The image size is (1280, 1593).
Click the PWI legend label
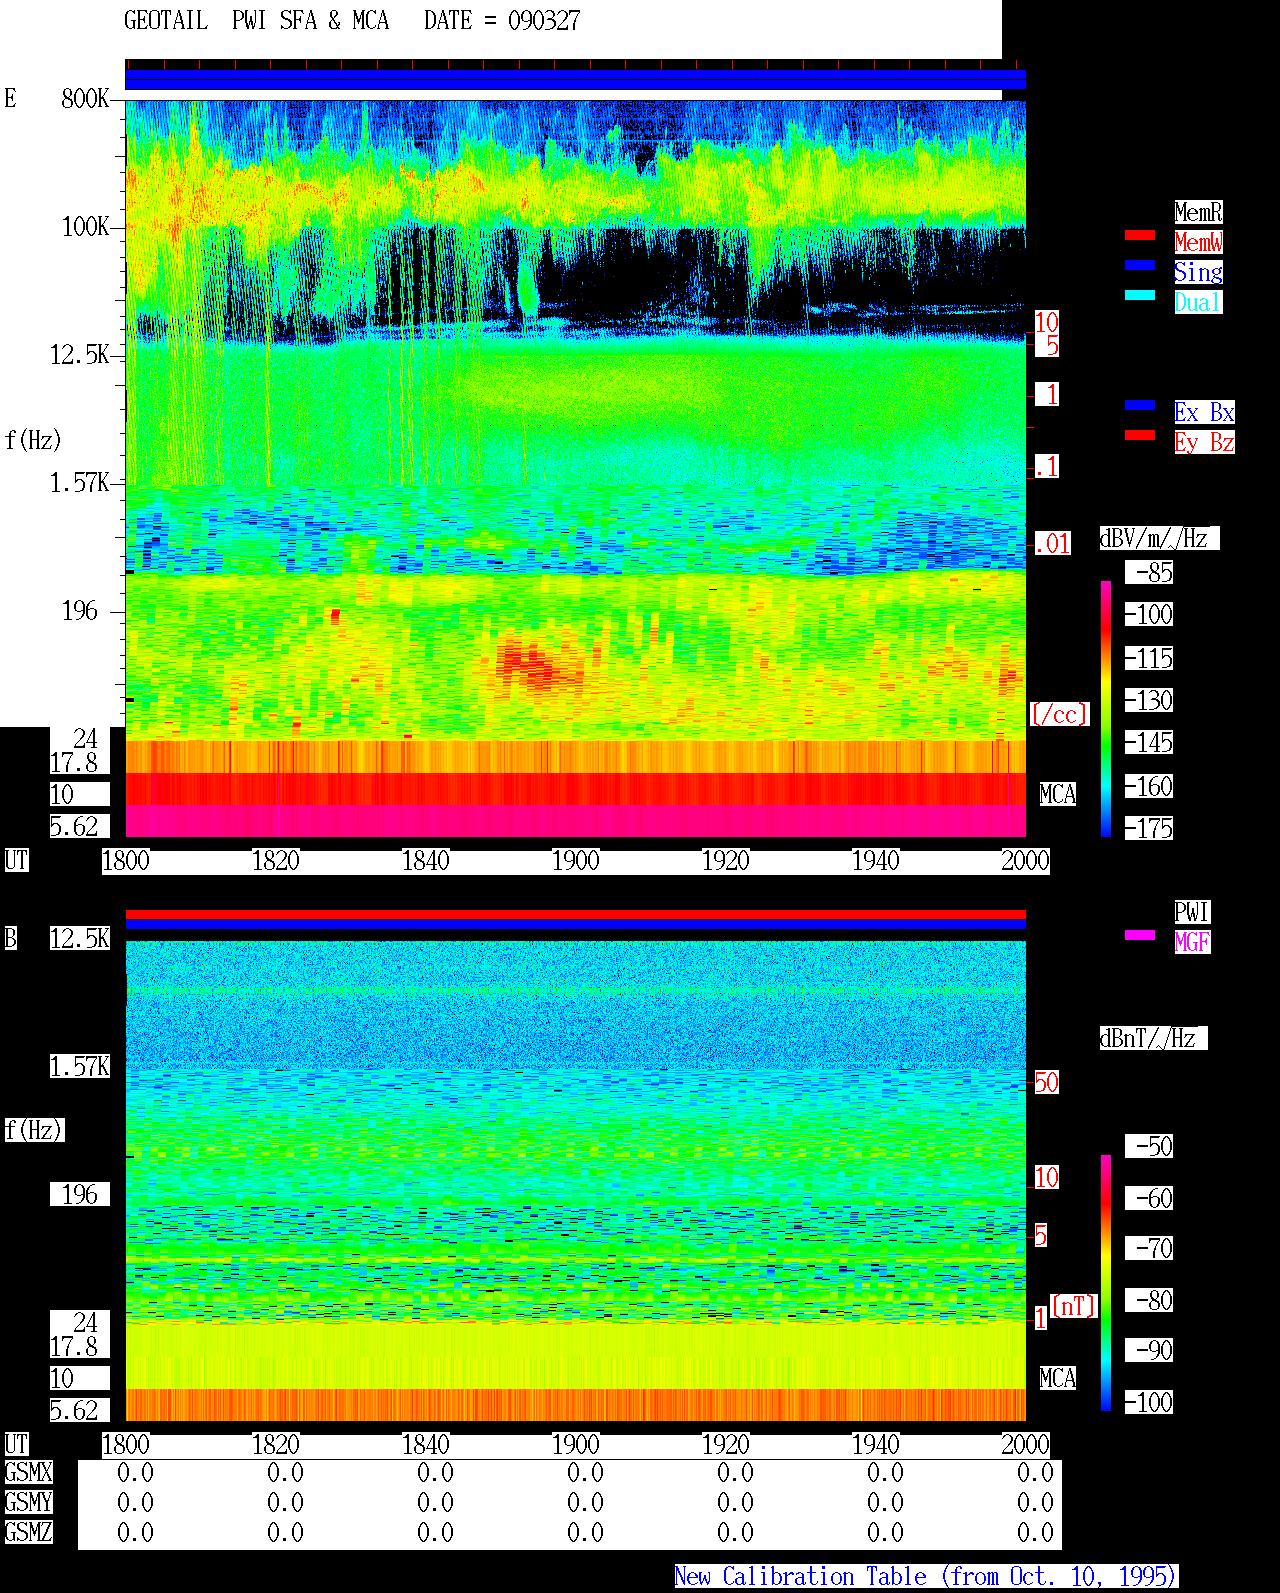coord(1192,912)
